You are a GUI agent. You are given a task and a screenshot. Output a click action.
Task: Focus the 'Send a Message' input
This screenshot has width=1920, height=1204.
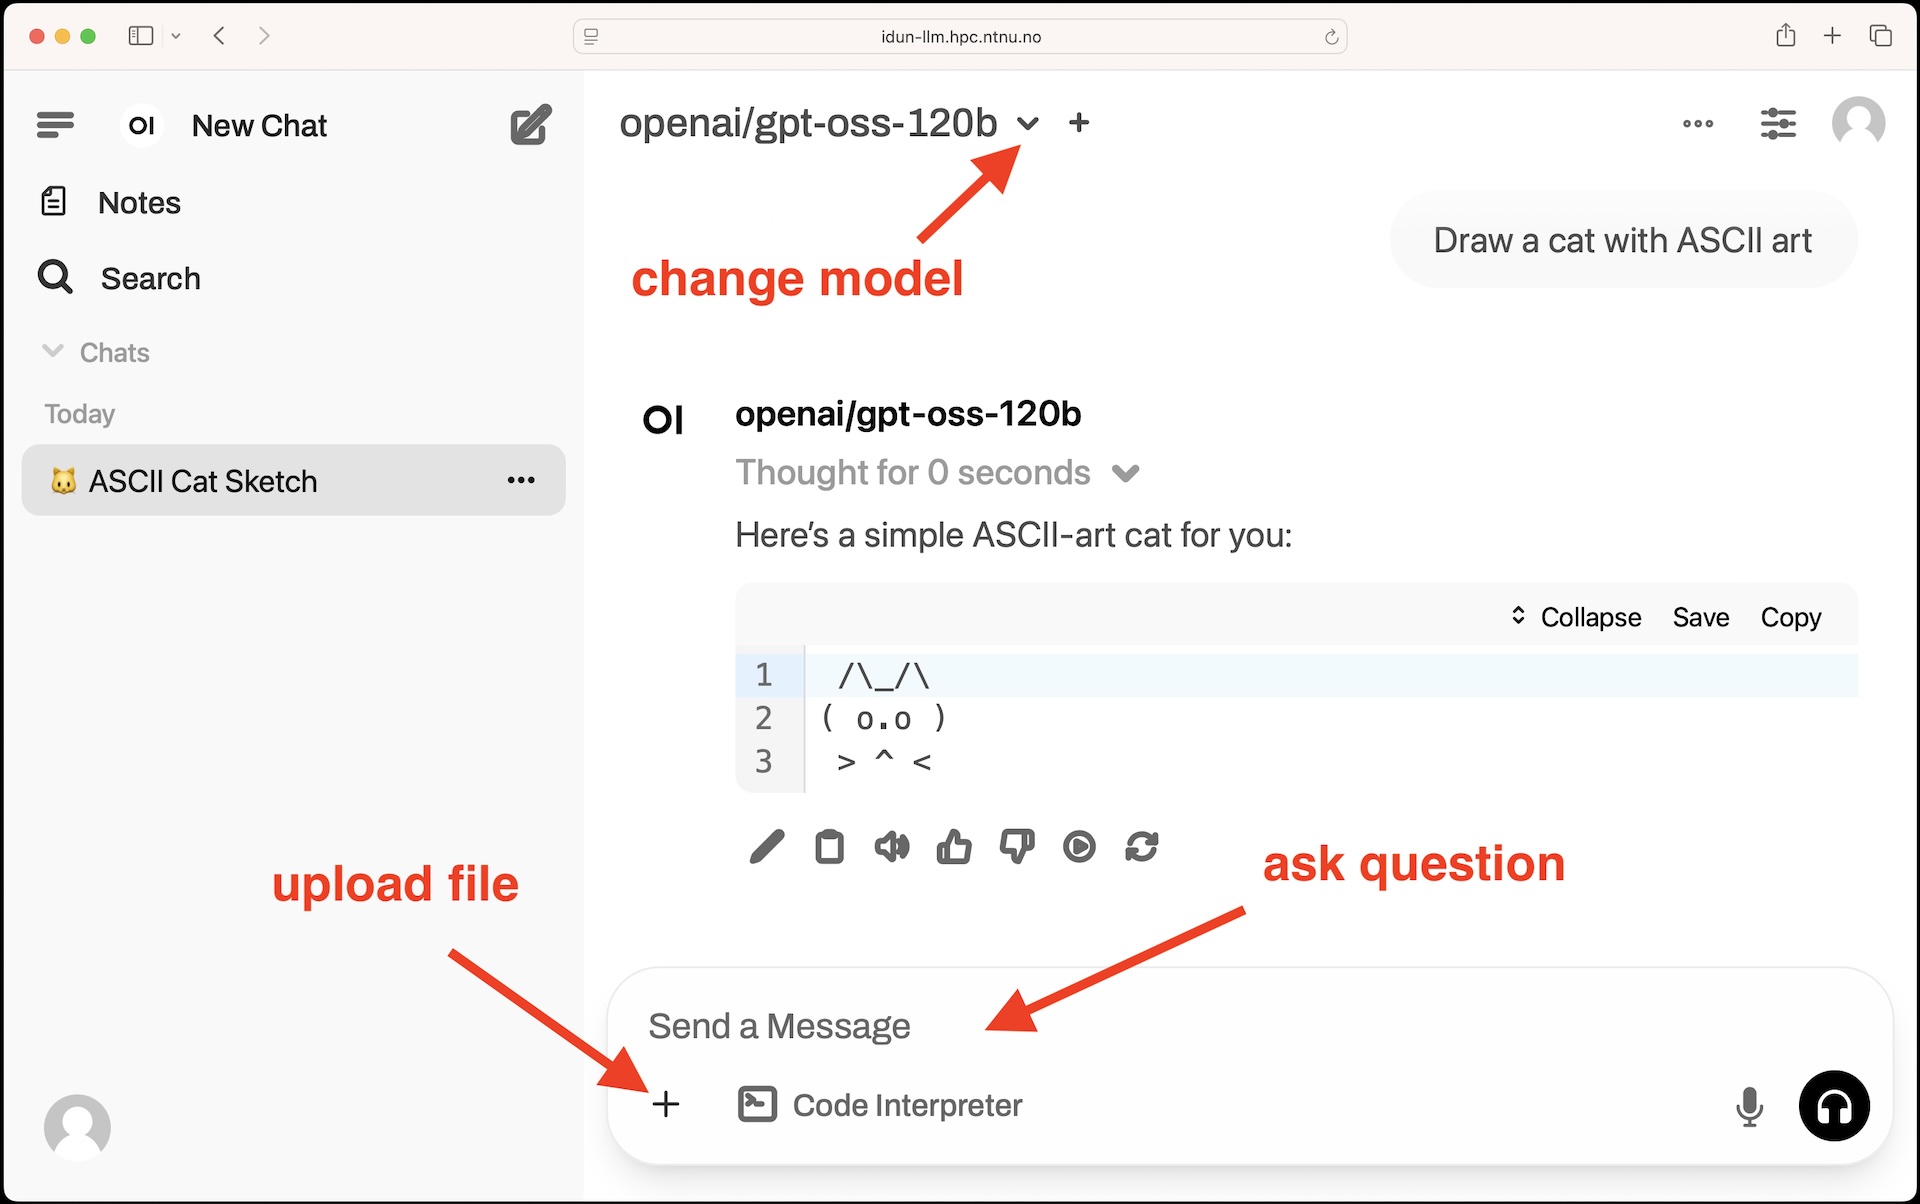(1248, 1026)
